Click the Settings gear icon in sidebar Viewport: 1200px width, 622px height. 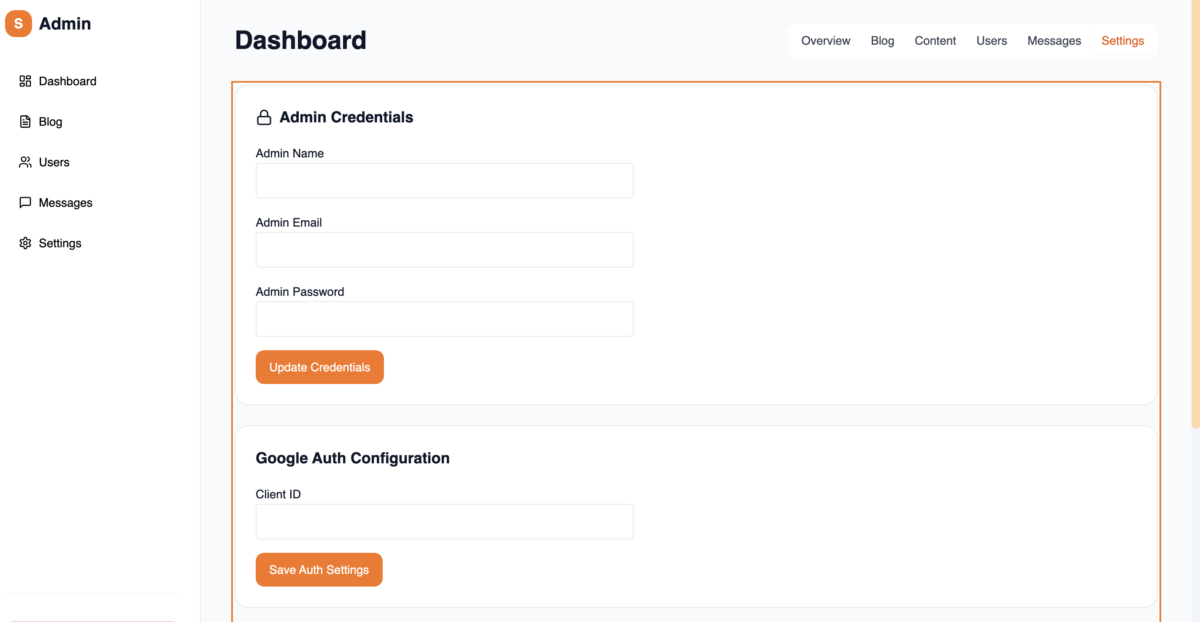click(x=24, y=243)
